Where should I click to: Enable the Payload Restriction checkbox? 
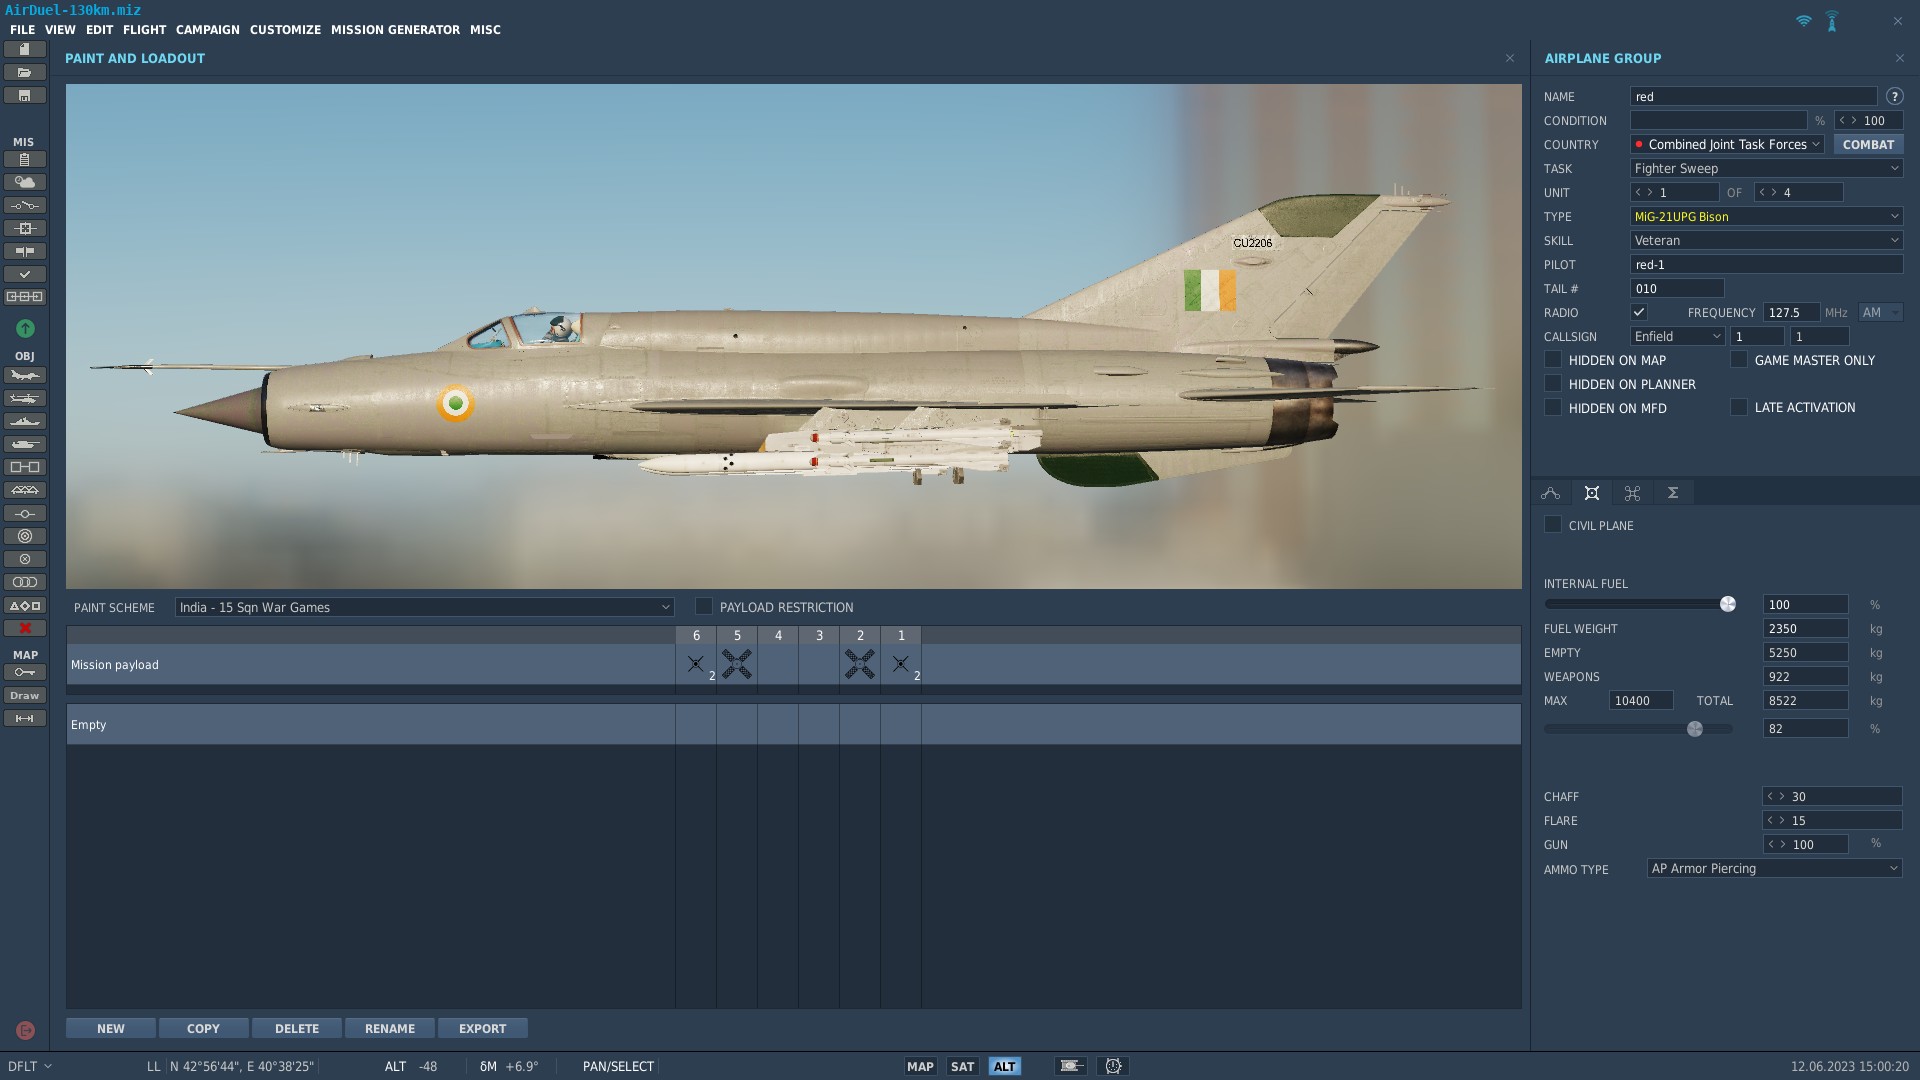pos(704,607)
